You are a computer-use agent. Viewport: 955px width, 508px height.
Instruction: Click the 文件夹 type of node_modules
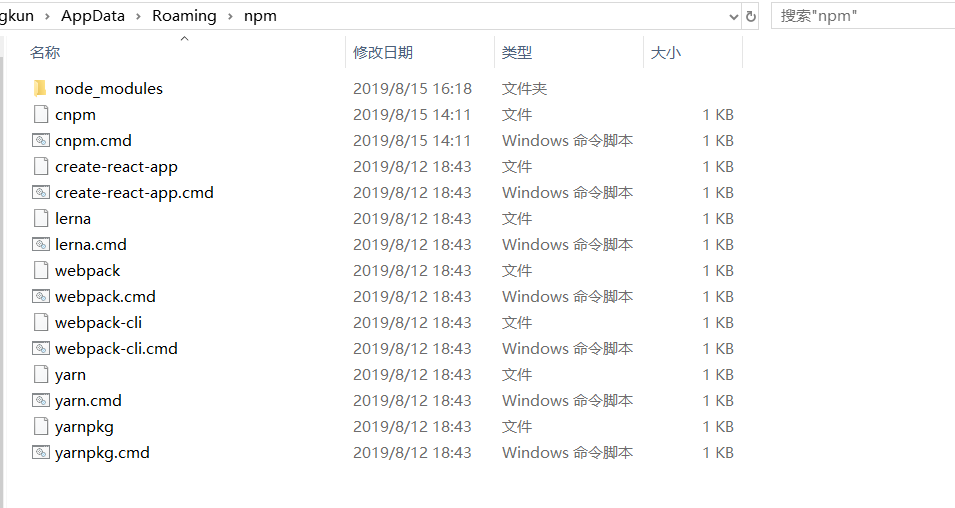(524, 89)
